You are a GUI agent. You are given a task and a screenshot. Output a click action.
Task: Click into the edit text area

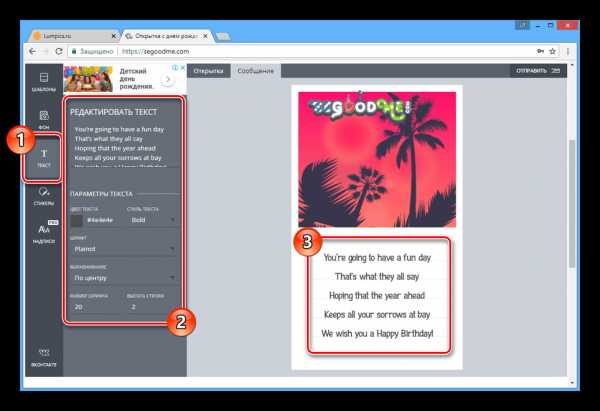coord(124,145)
